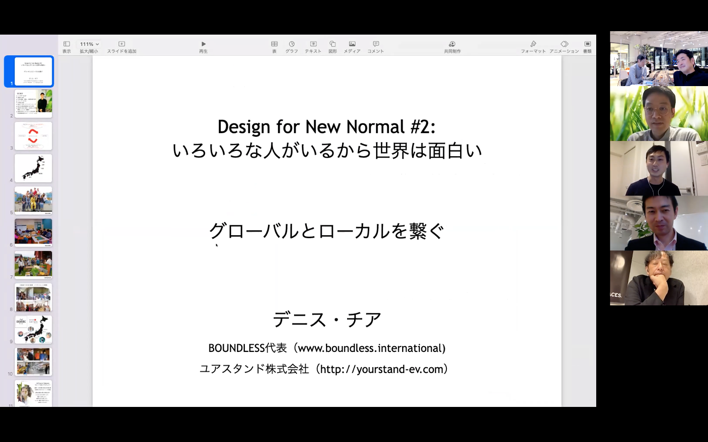Click the グローバルとローカルを繋ぐ text
The height and width of the screenshot is (442, 708).
[326, 231]
